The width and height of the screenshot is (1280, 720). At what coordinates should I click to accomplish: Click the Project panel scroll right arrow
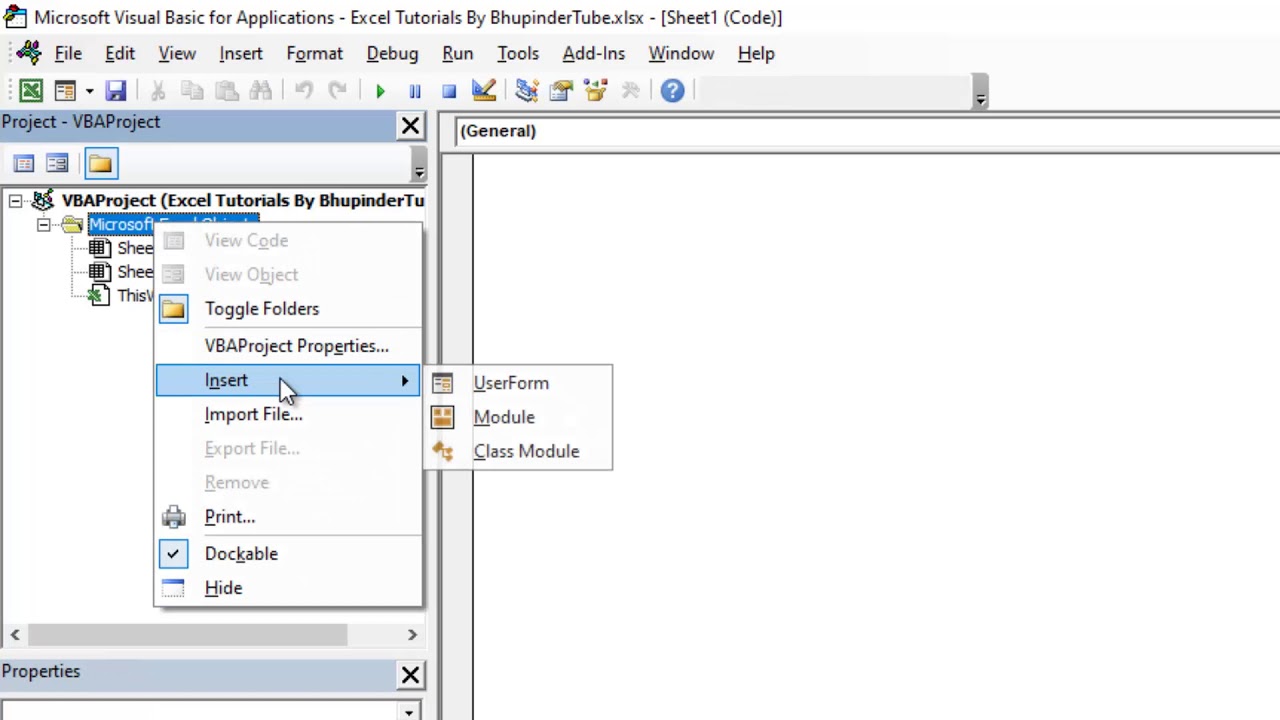coord(412,634)
